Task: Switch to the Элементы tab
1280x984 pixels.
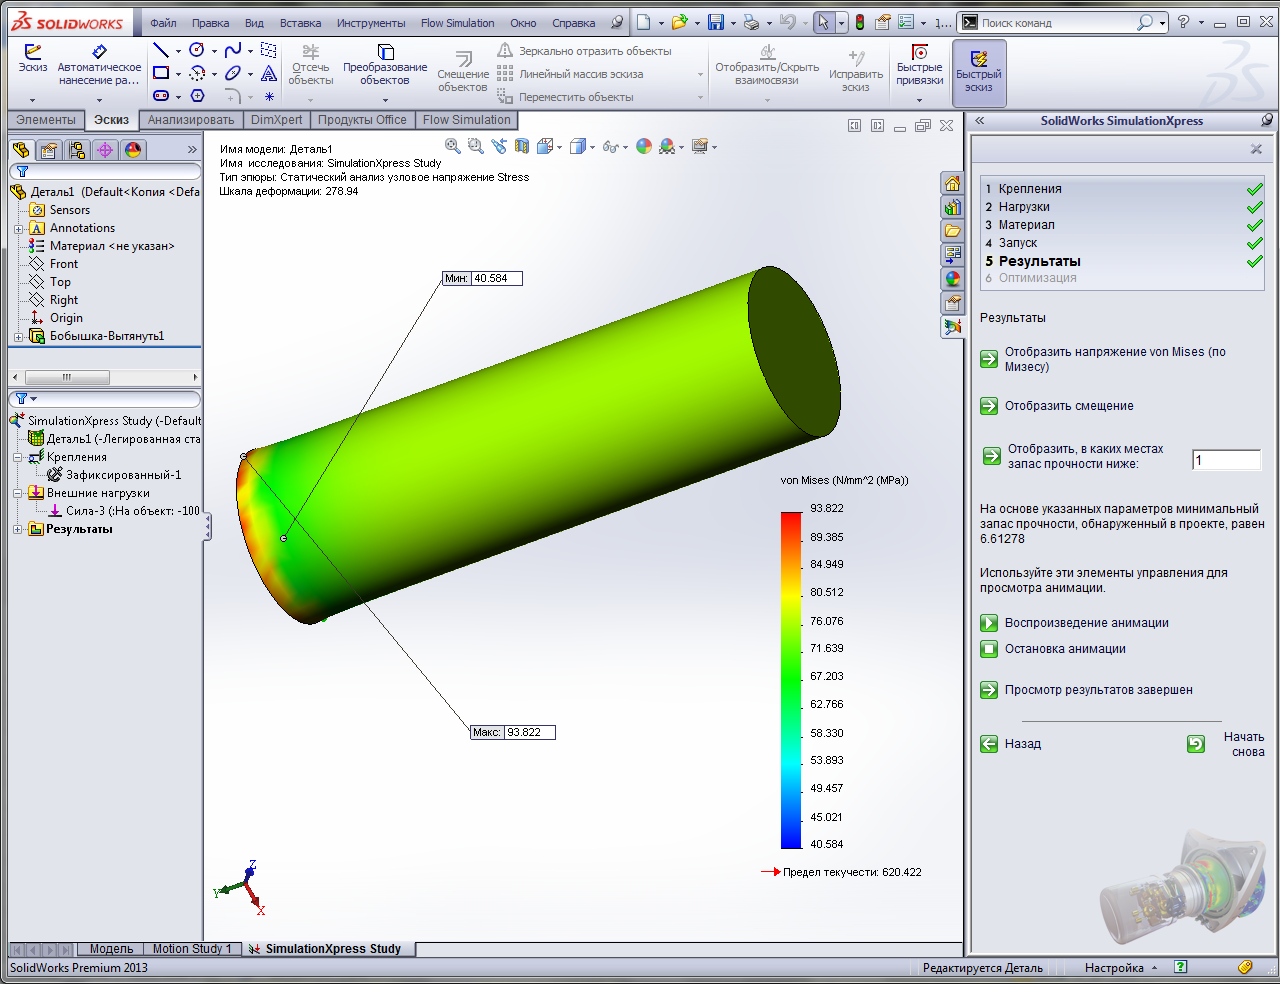Action: 46,120
